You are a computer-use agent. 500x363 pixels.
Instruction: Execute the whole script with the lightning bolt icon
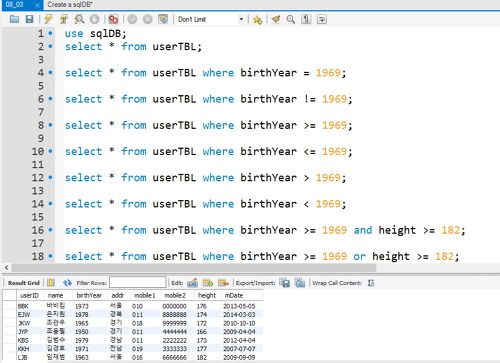(49, 19)
